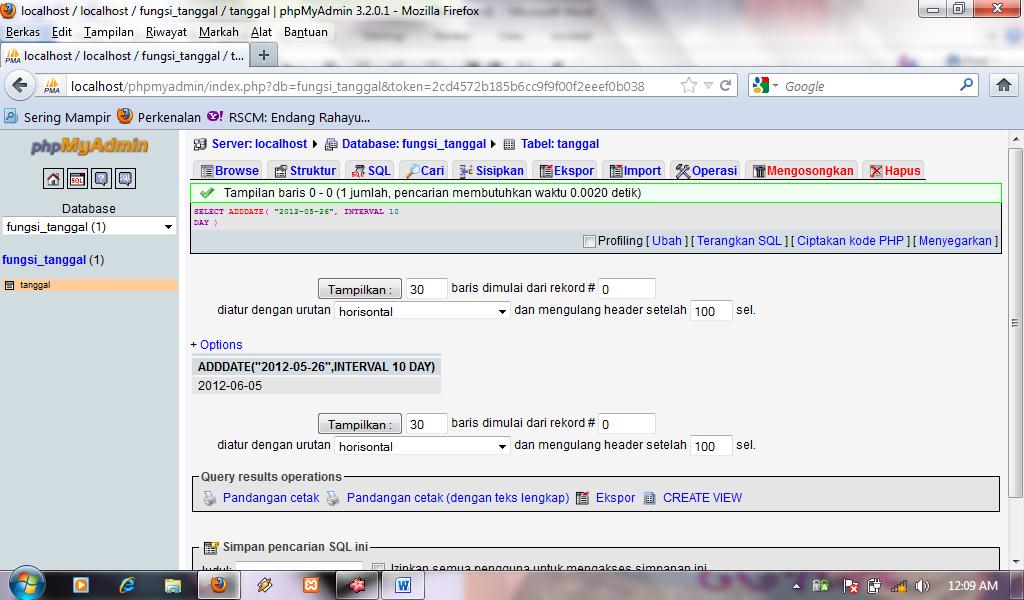Open phpMyAdmin home icon in sidebar
1024x600 pixels.
[53, 178]
